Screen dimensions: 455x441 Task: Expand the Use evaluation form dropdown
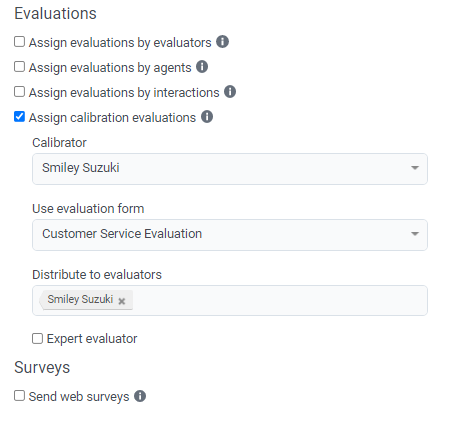tap(230, 235)
